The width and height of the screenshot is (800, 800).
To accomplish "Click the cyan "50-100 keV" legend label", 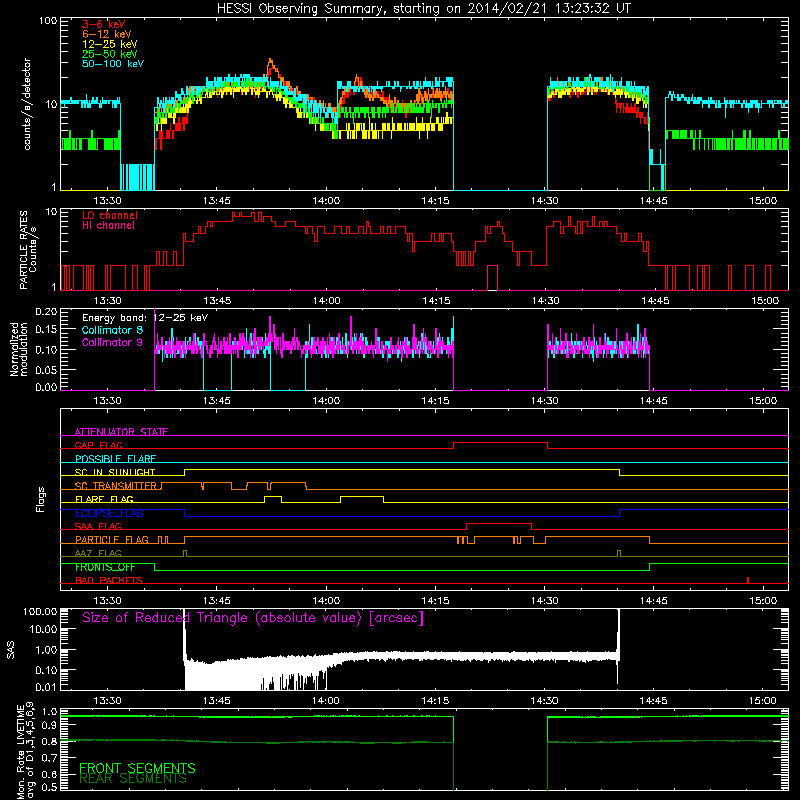I will (x=113, y=64).
